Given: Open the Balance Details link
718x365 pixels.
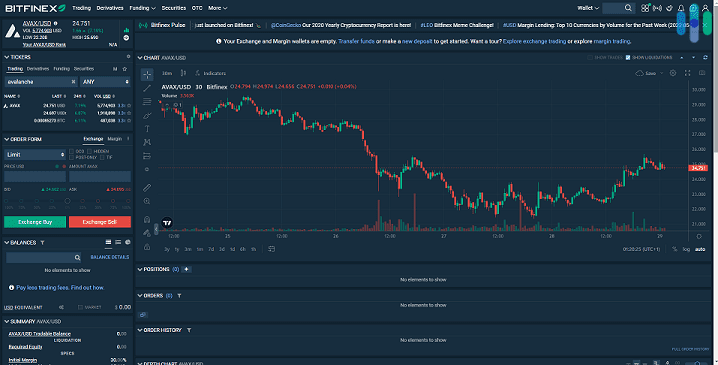Looking at the screenshot, I should (x=110, y=257).
